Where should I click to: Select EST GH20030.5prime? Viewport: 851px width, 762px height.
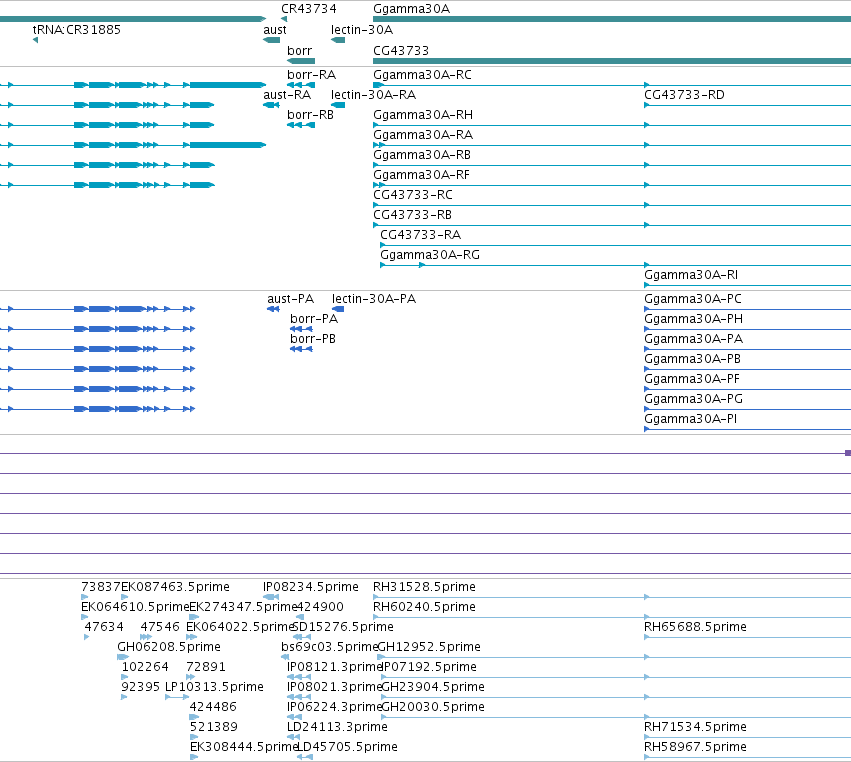(x=433, y=707)
